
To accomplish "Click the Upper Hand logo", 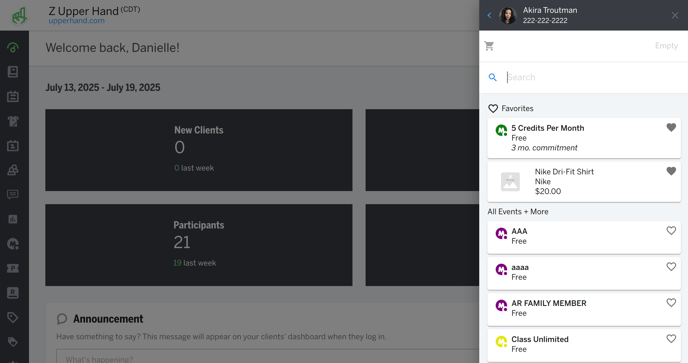I will (19, 15).
